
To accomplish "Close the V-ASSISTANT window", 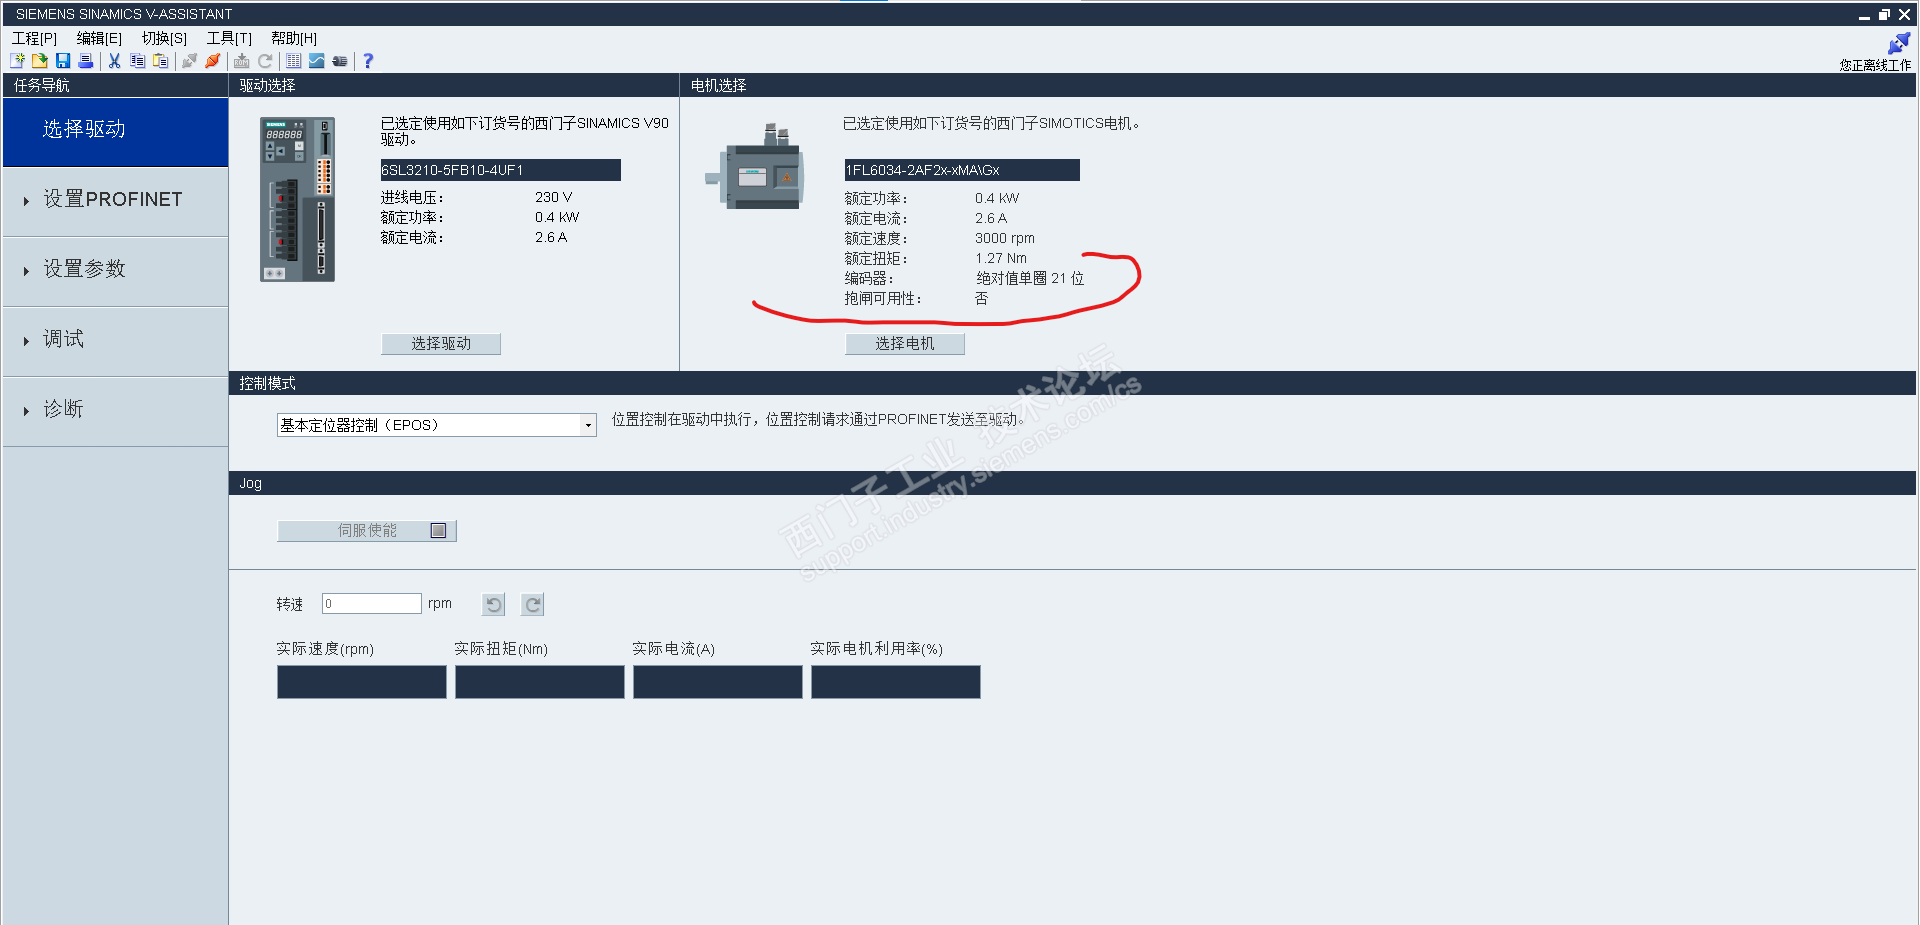I will [1904, 15].
